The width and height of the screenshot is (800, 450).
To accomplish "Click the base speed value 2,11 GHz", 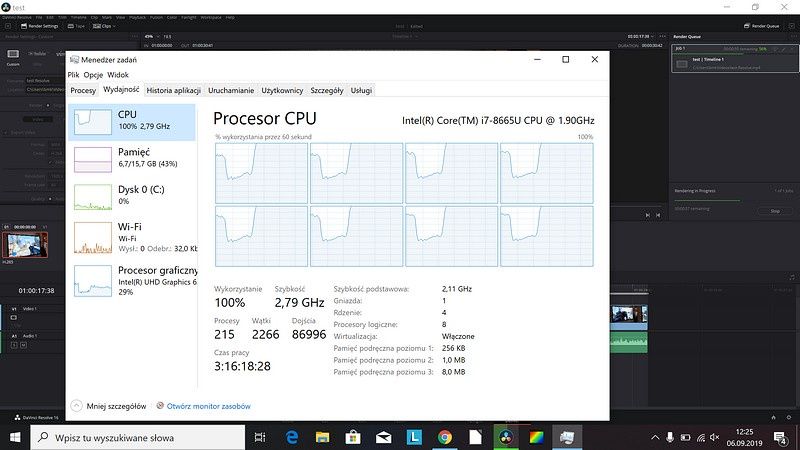I will pos(457,289).
